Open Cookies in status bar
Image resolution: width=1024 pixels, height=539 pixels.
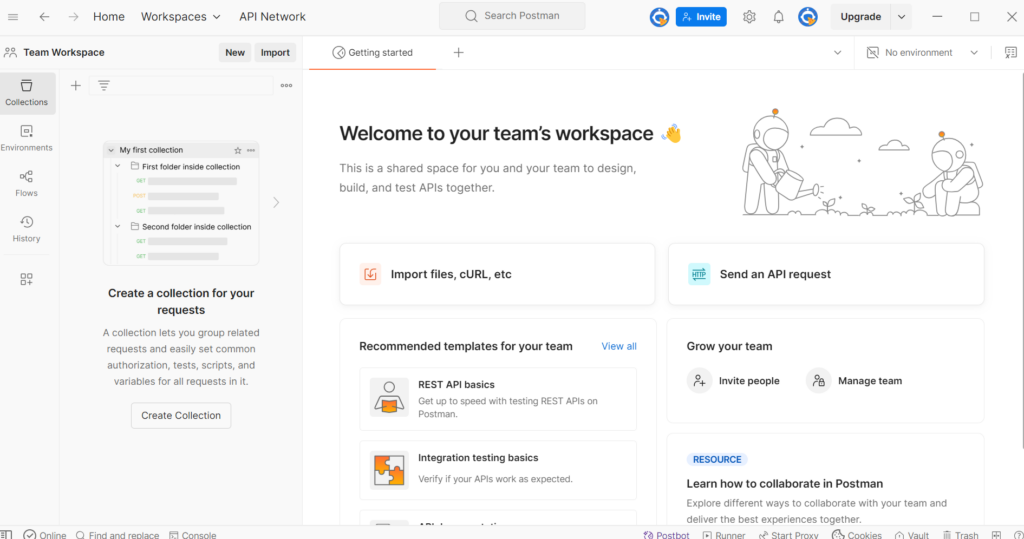(857, 534)
